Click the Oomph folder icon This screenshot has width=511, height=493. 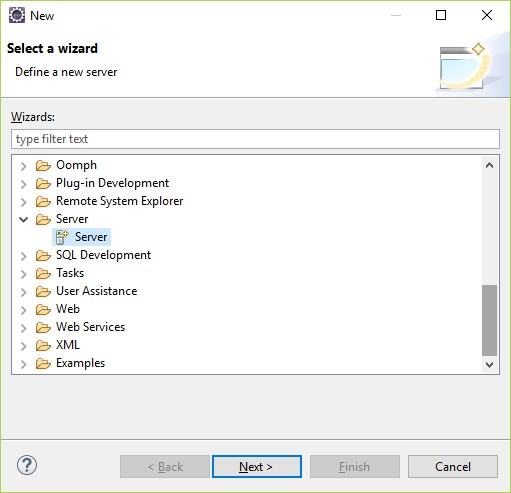[43, 165]
